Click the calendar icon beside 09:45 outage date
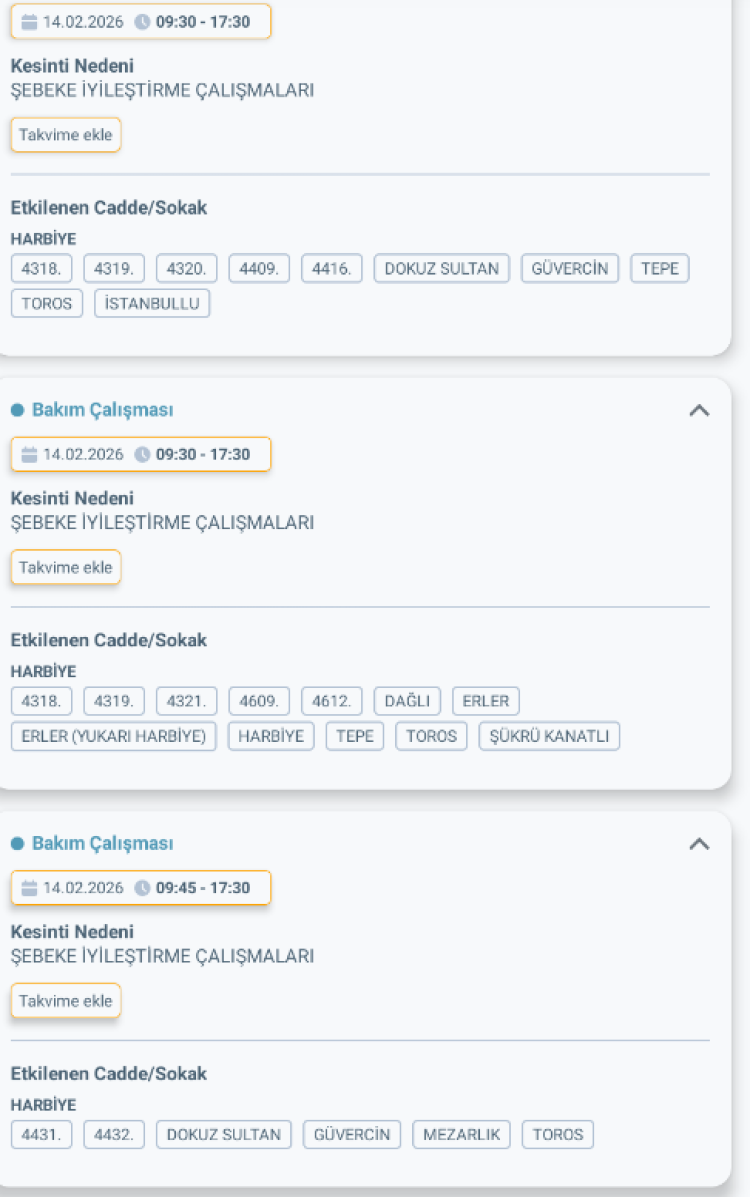This screenshot has width=750, height=1197. point(29,888)
